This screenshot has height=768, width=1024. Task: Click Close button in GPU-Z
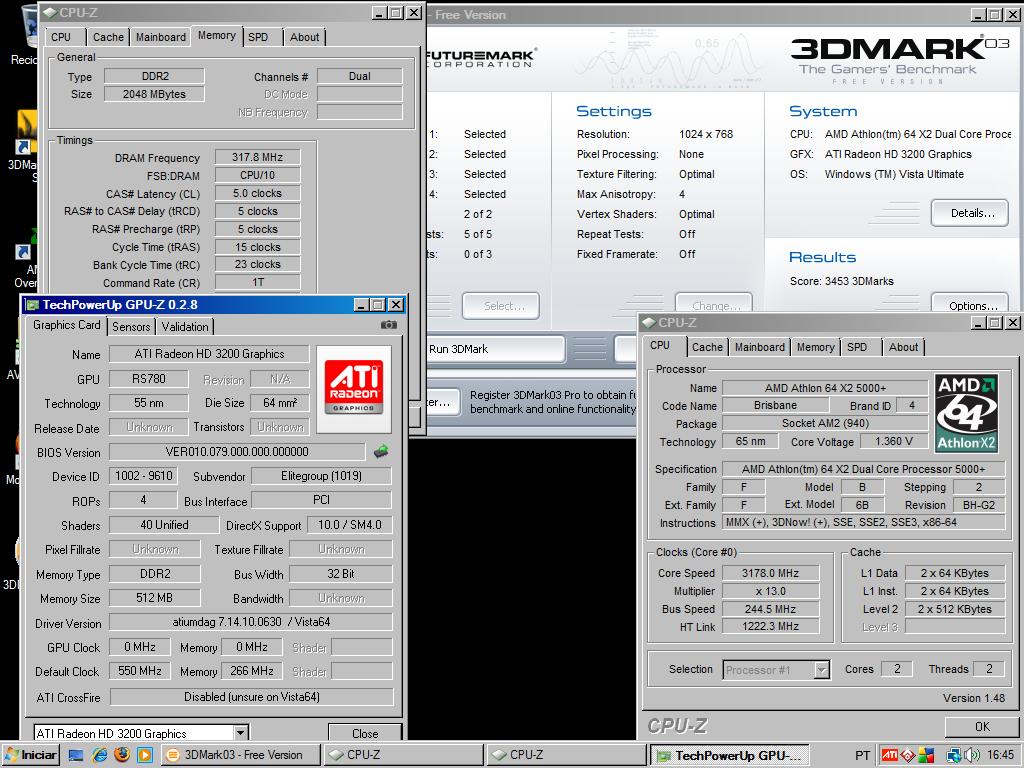pos(365,733)
